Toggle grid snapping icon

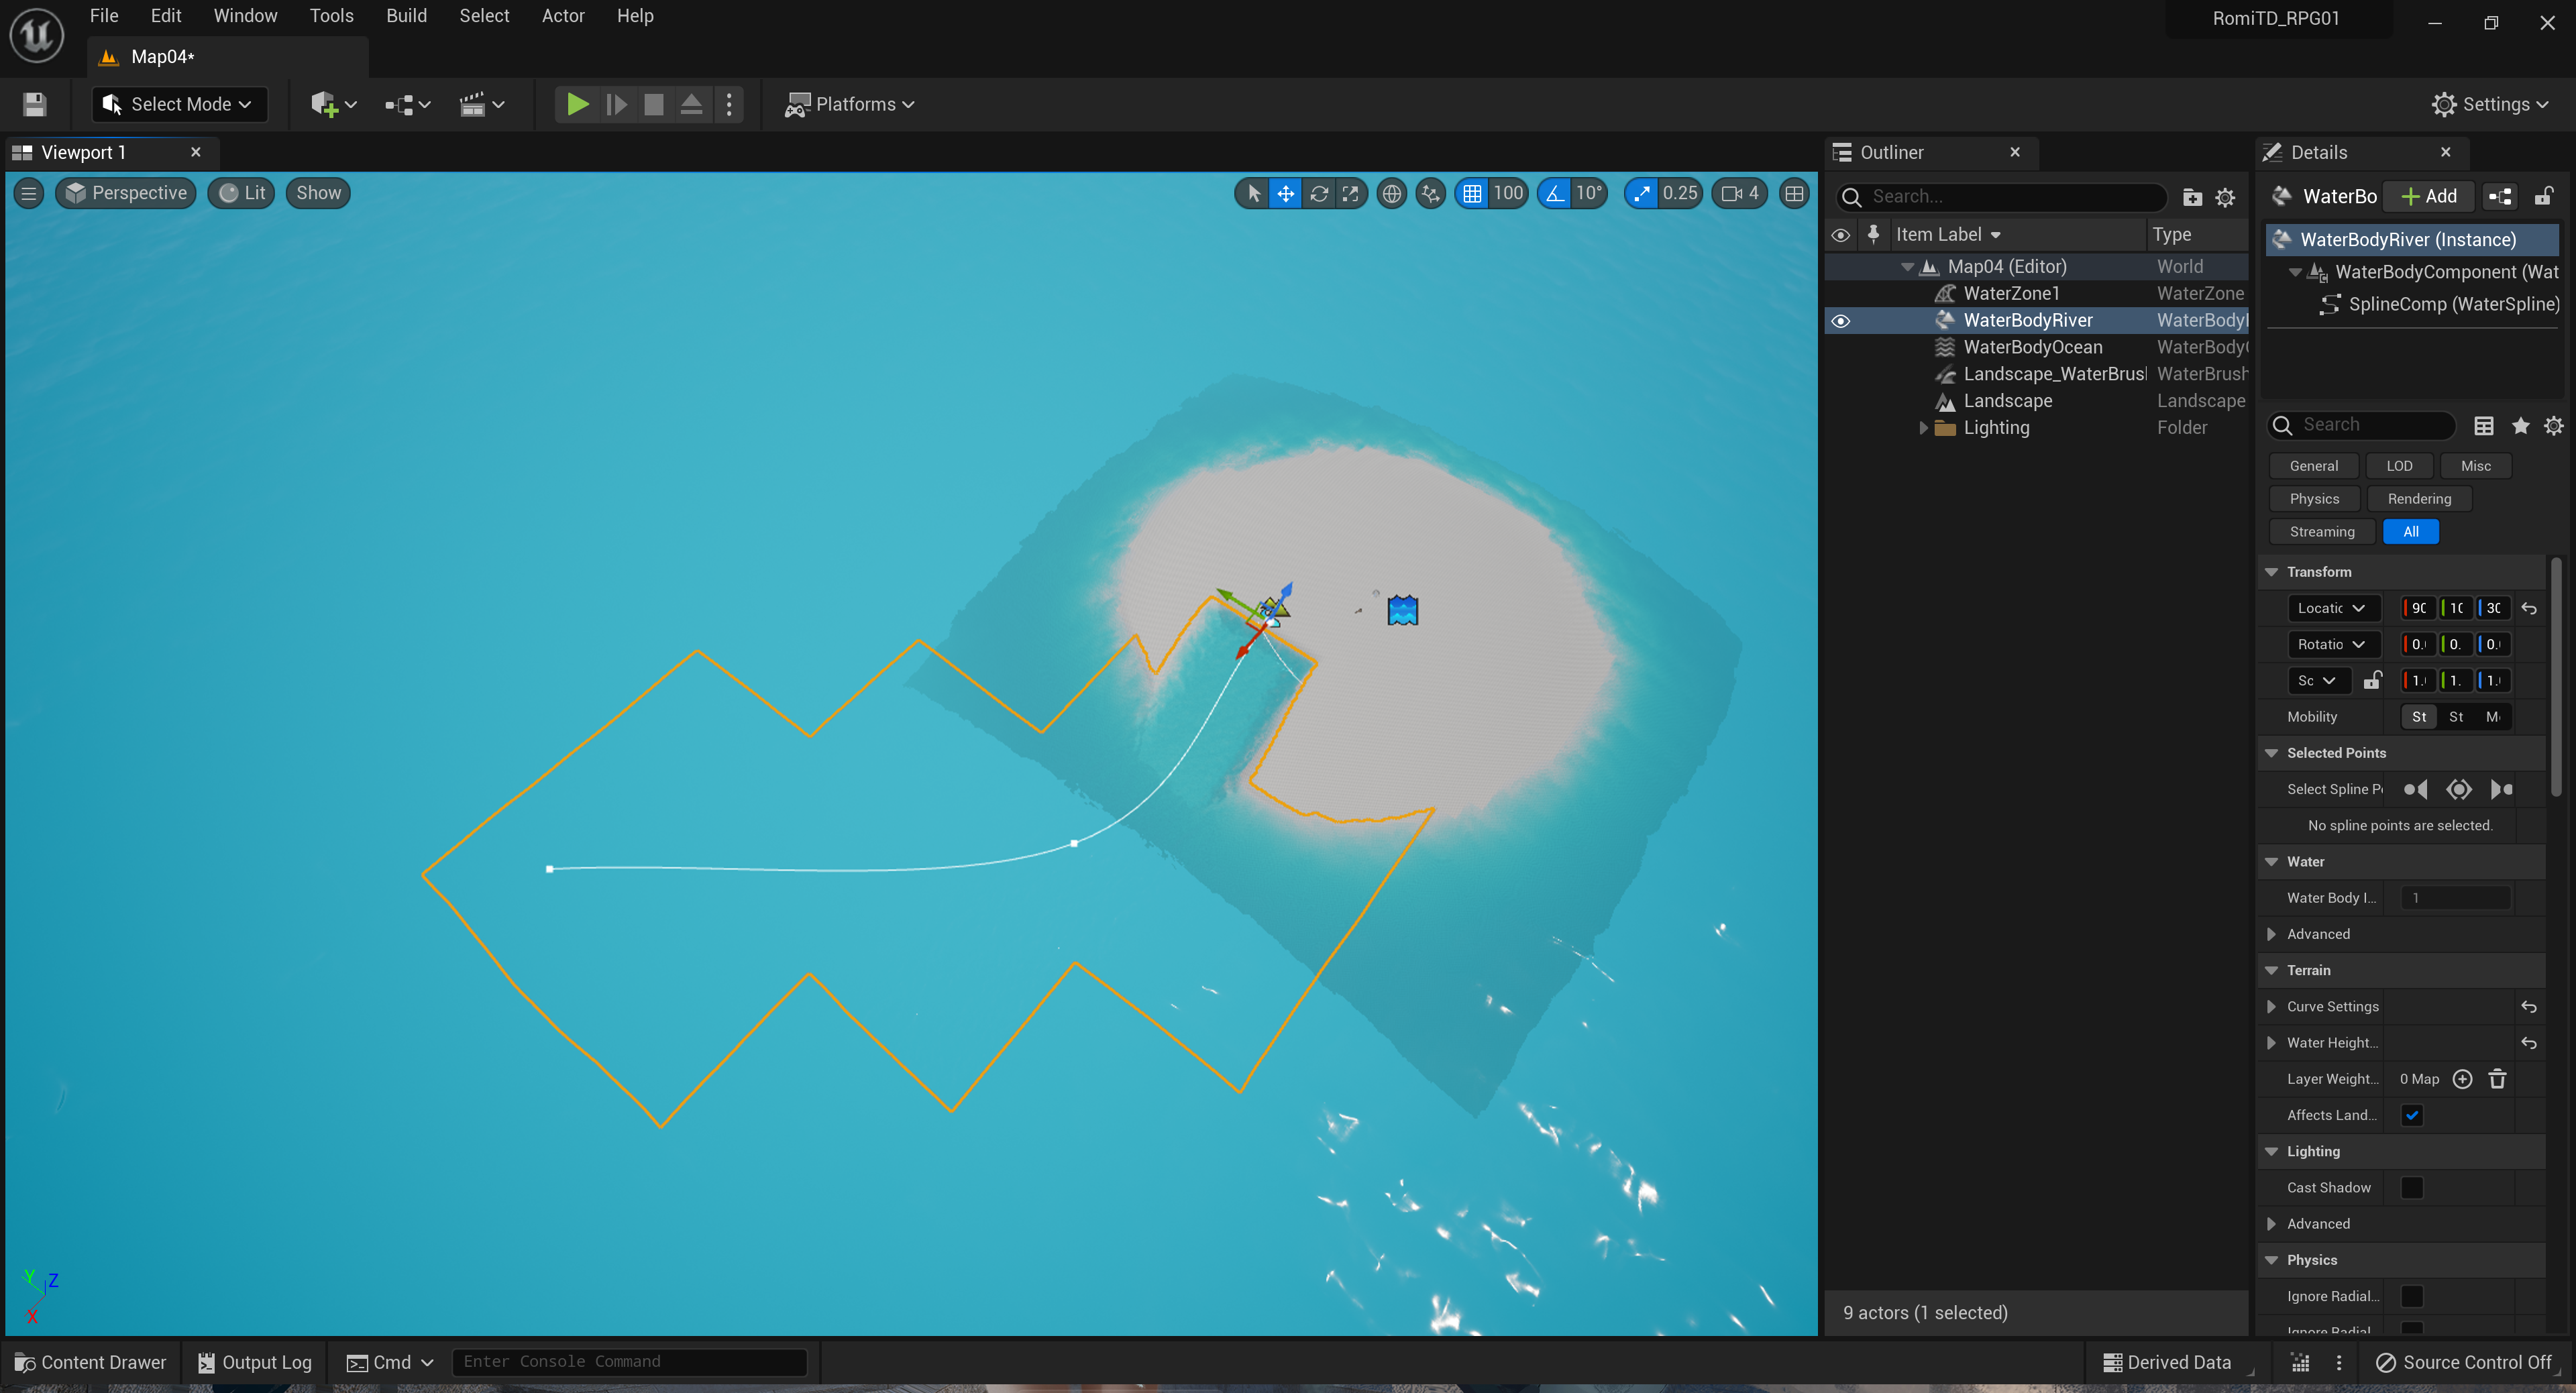click(1472, 193)
